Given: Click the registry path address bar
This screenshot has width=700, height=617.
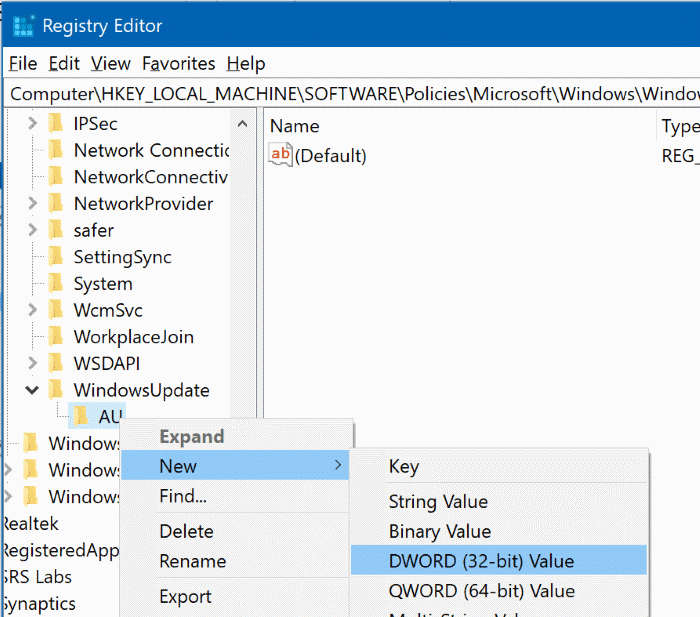Looking at the screenshot, I should 352,94.
